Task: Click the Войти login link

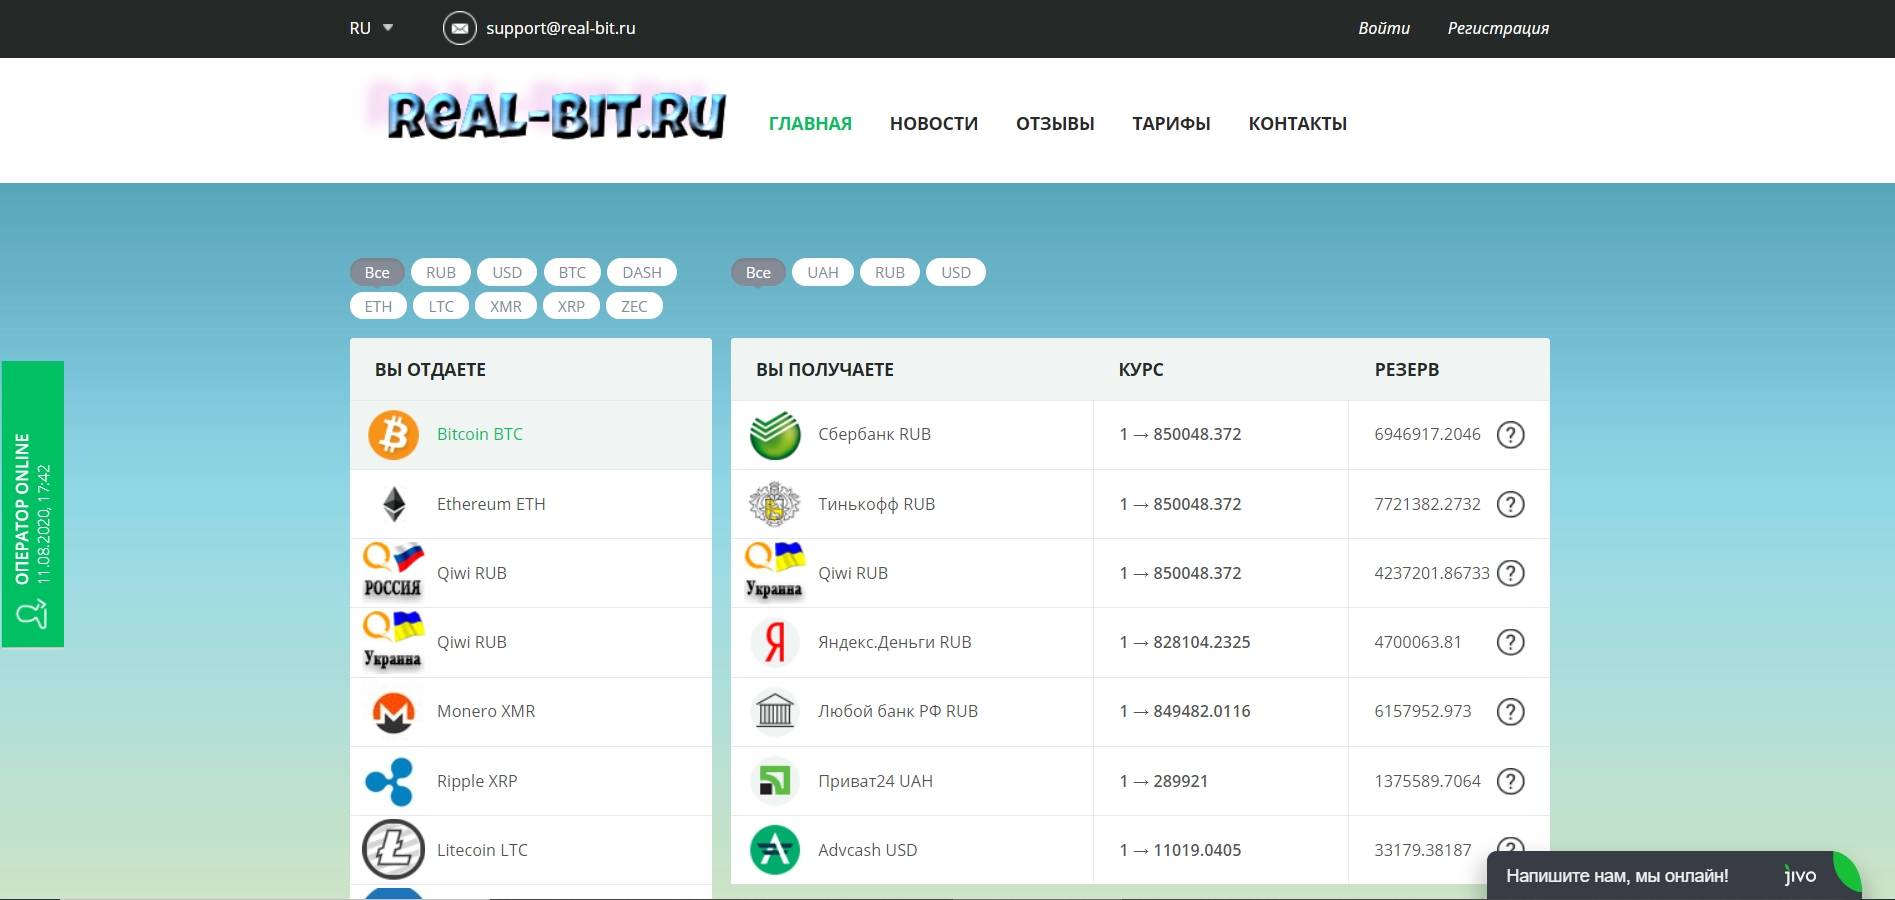Action: point(1384,28)
